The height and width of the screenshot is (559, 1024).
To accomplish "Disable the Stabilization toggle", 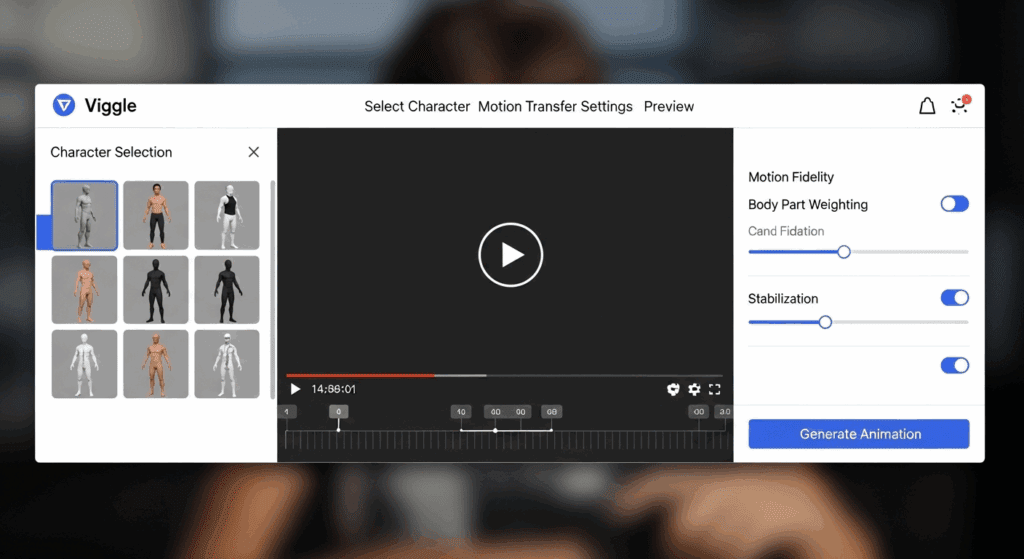I will 954,298.
